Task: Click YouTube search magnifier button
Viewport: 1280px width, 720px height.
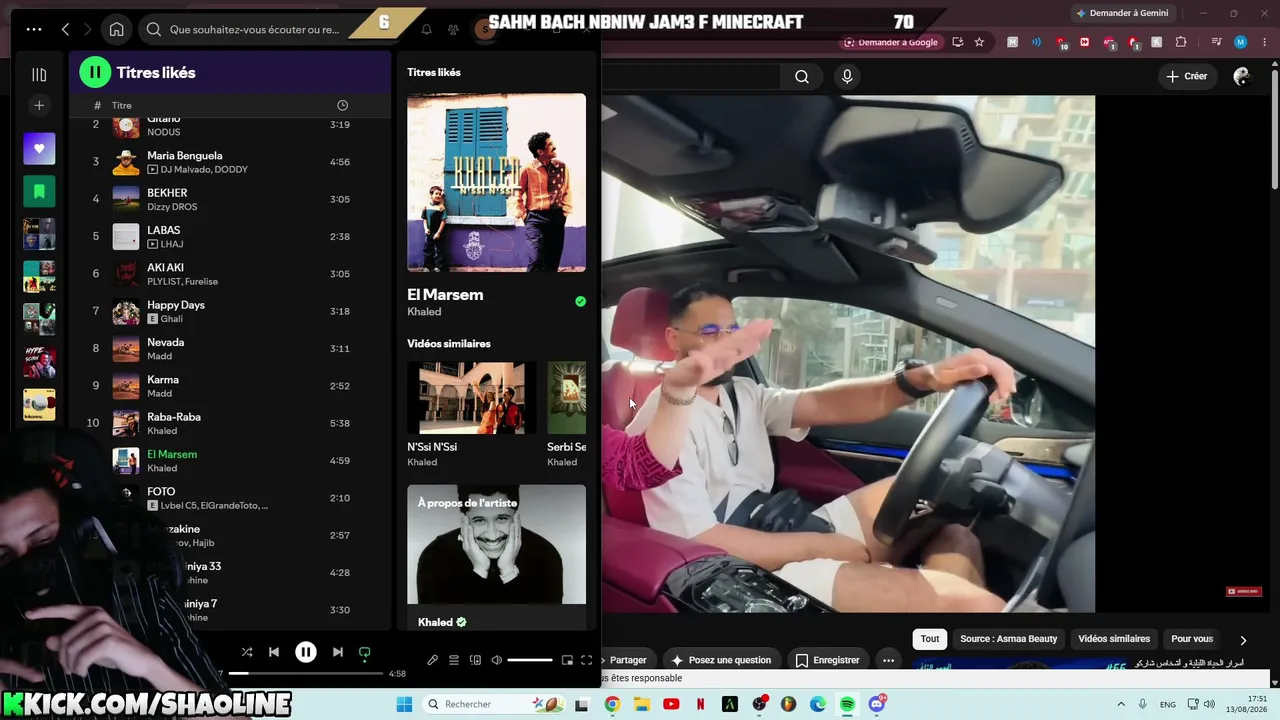Action: pyautogui.click(x=802, y=77)
